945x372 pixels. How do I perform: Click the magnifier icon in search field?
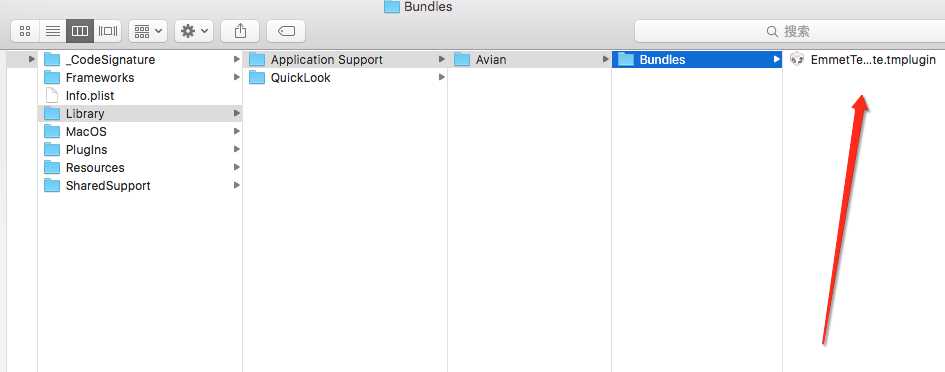[x=772, y=31]
